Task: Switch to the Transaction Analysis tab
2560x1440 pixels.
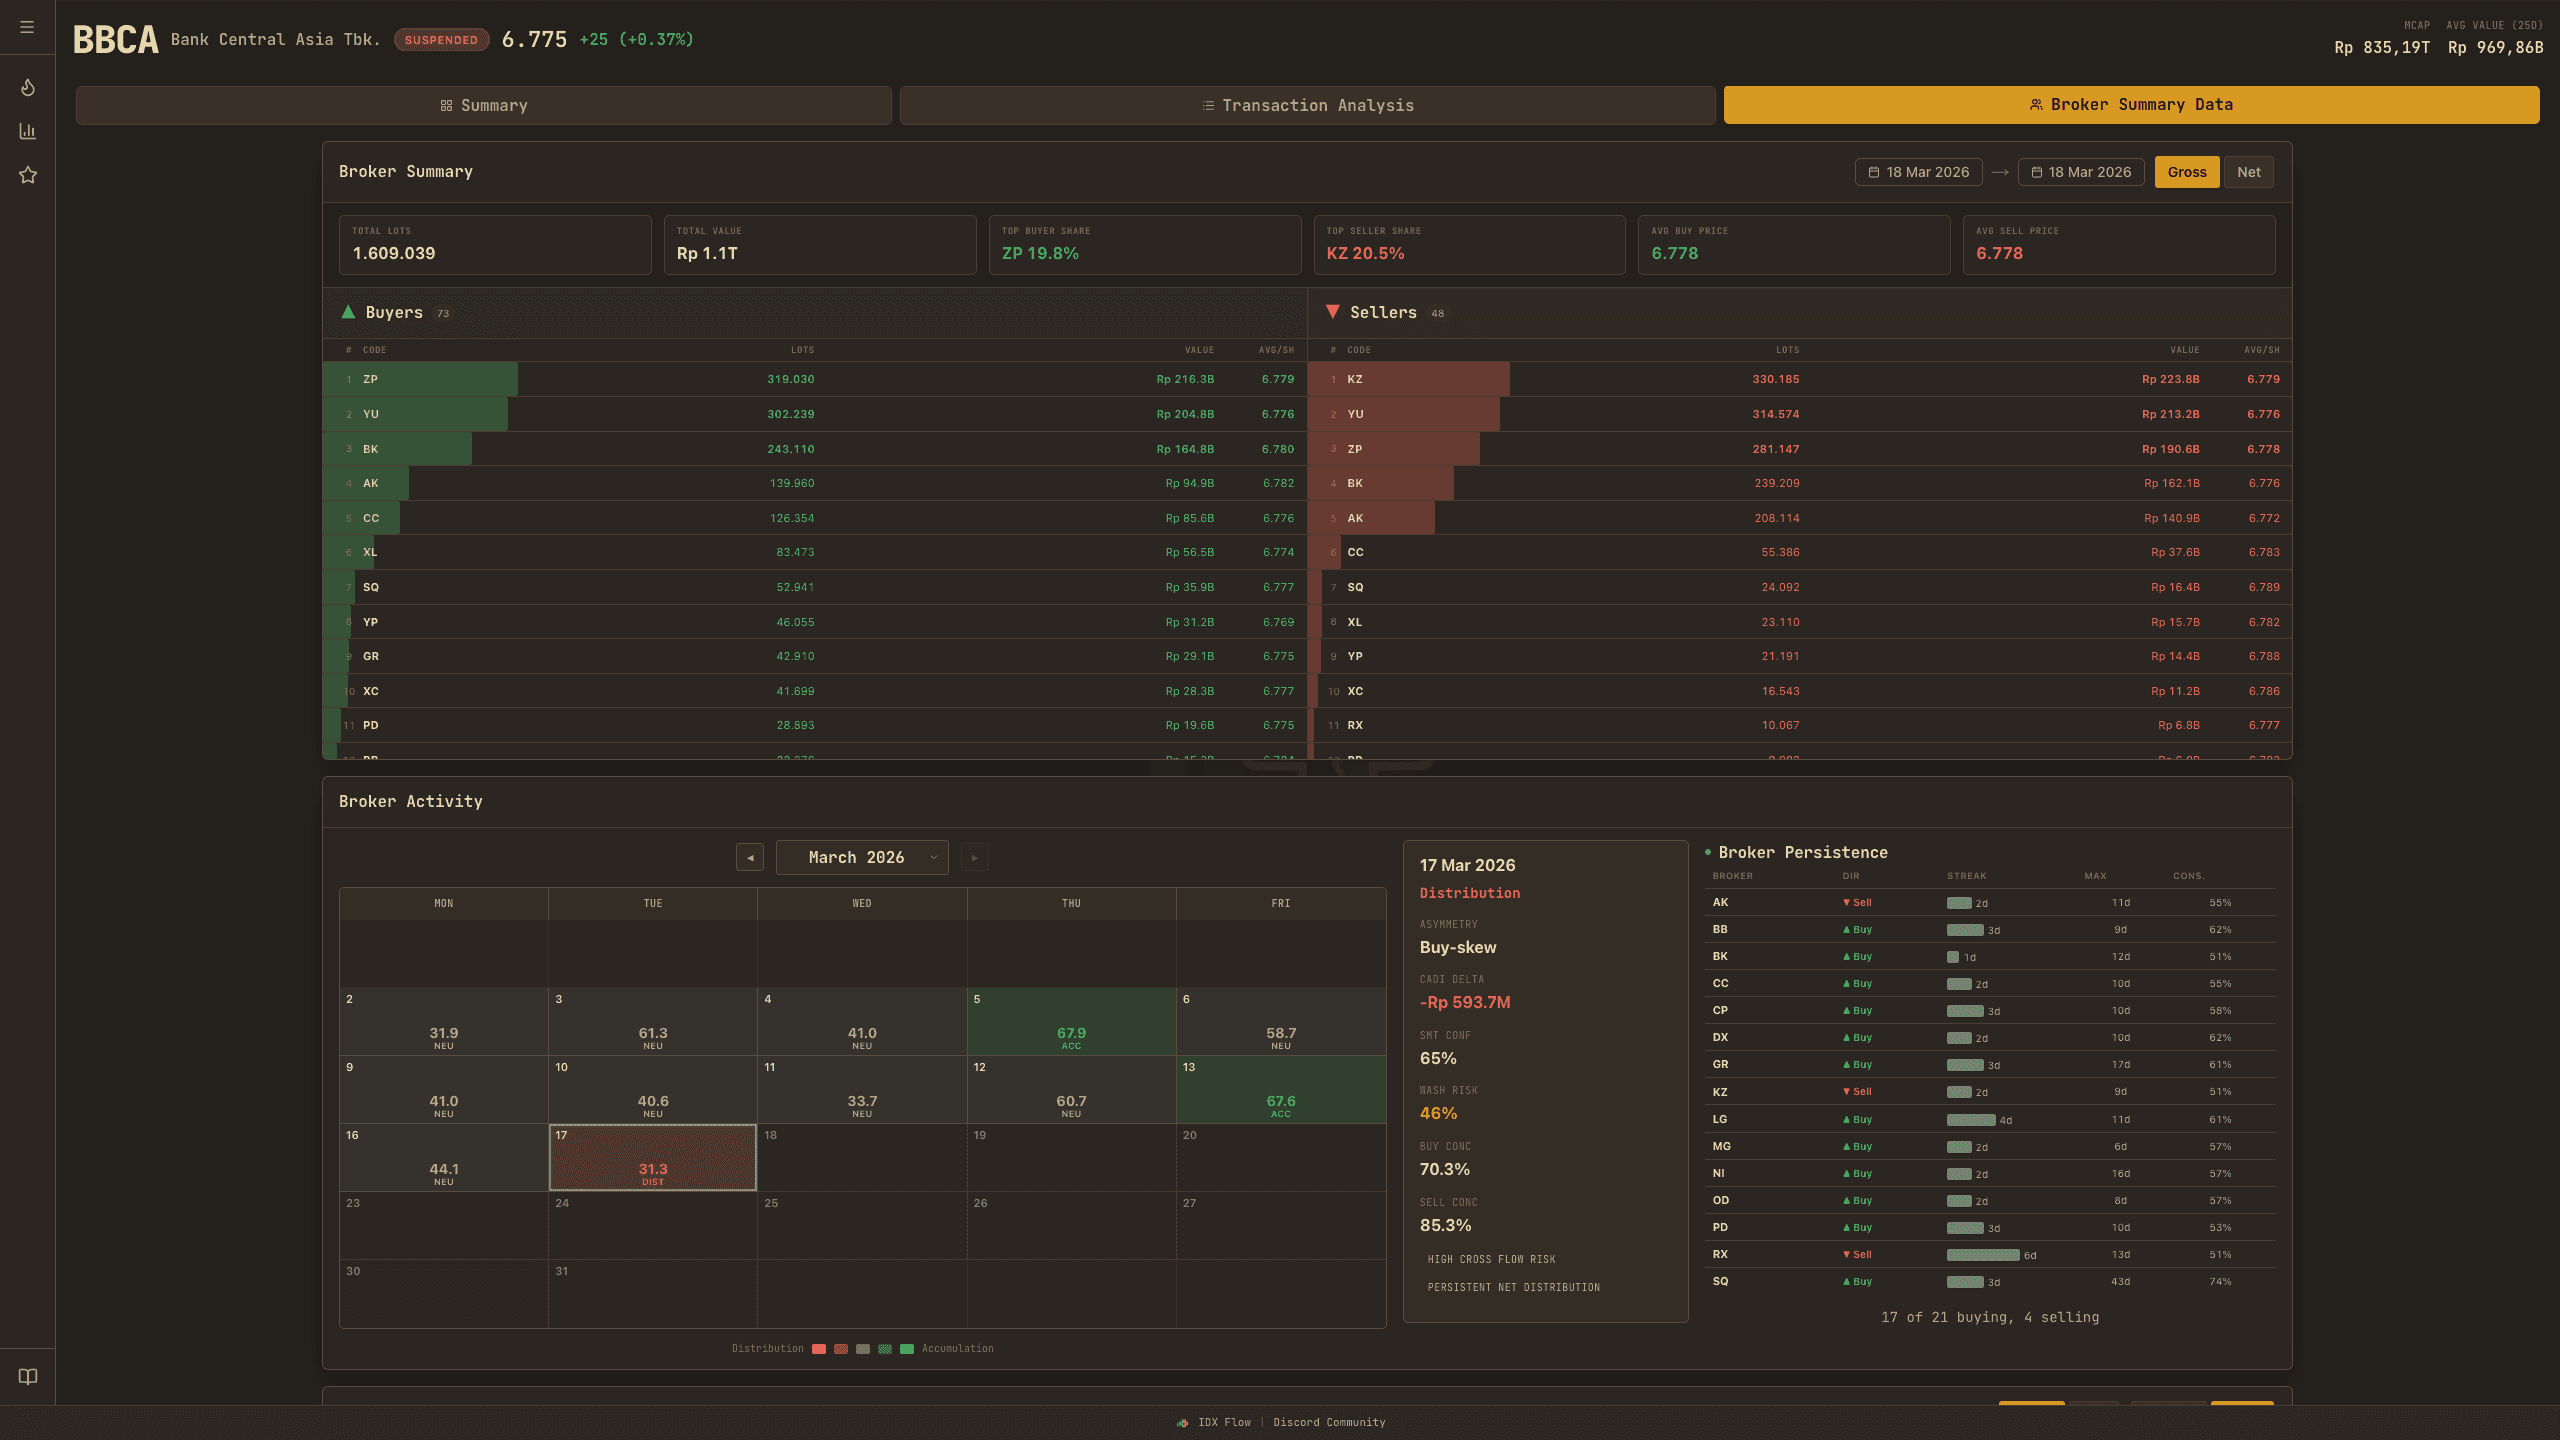Action: [x=1308, y=104]
